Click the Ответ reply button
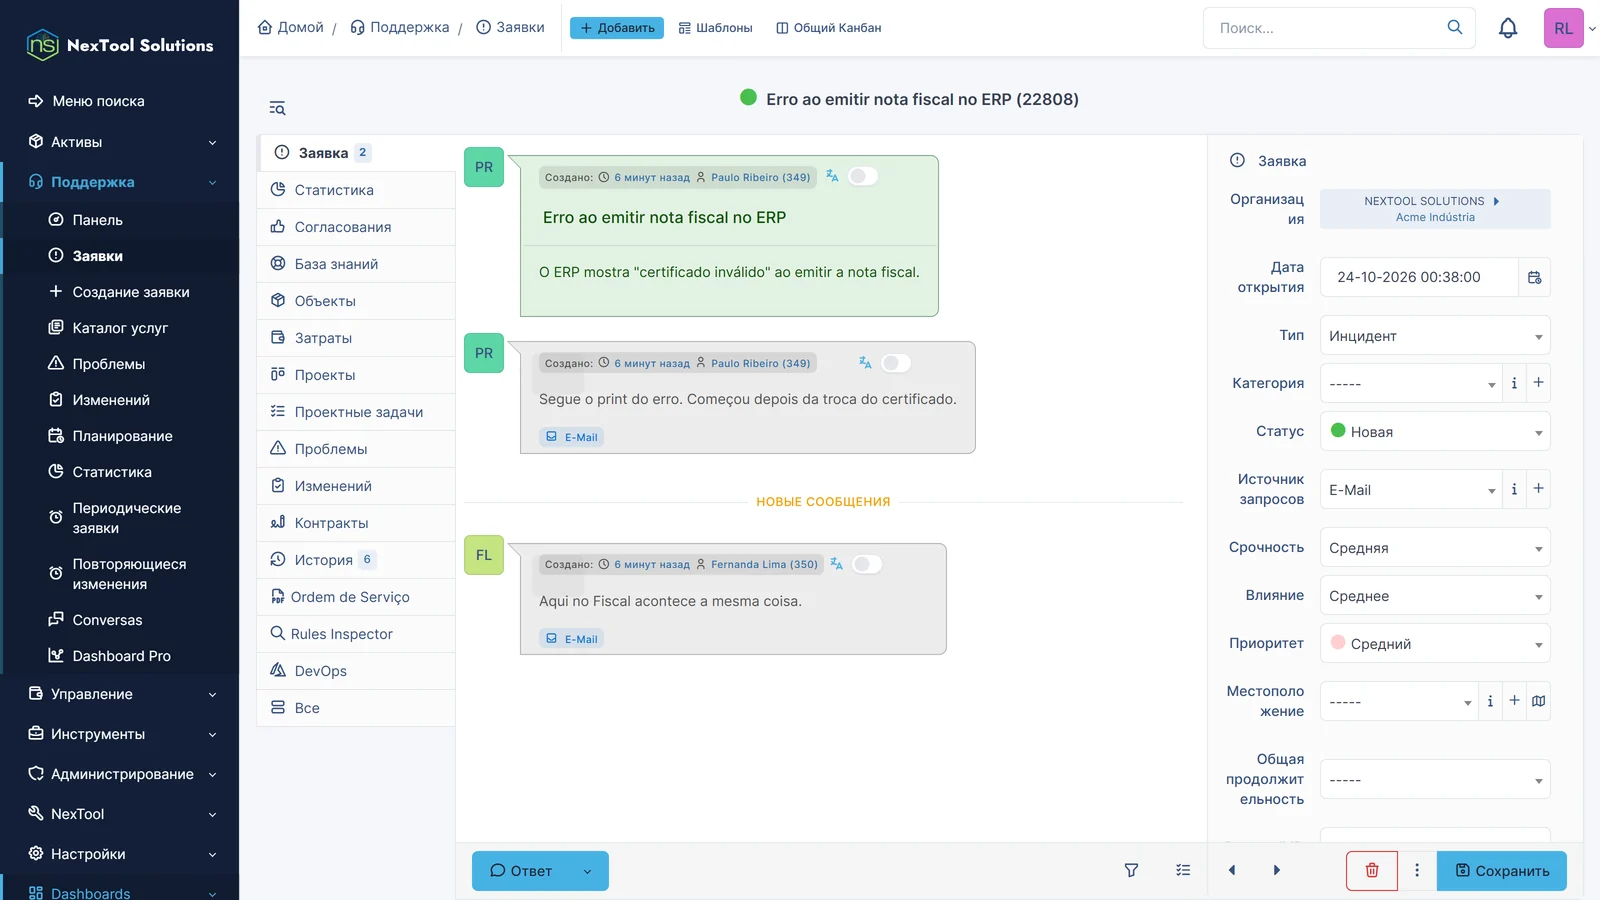The width and height of the screenshot is (1600, 900). click(521, 871)
